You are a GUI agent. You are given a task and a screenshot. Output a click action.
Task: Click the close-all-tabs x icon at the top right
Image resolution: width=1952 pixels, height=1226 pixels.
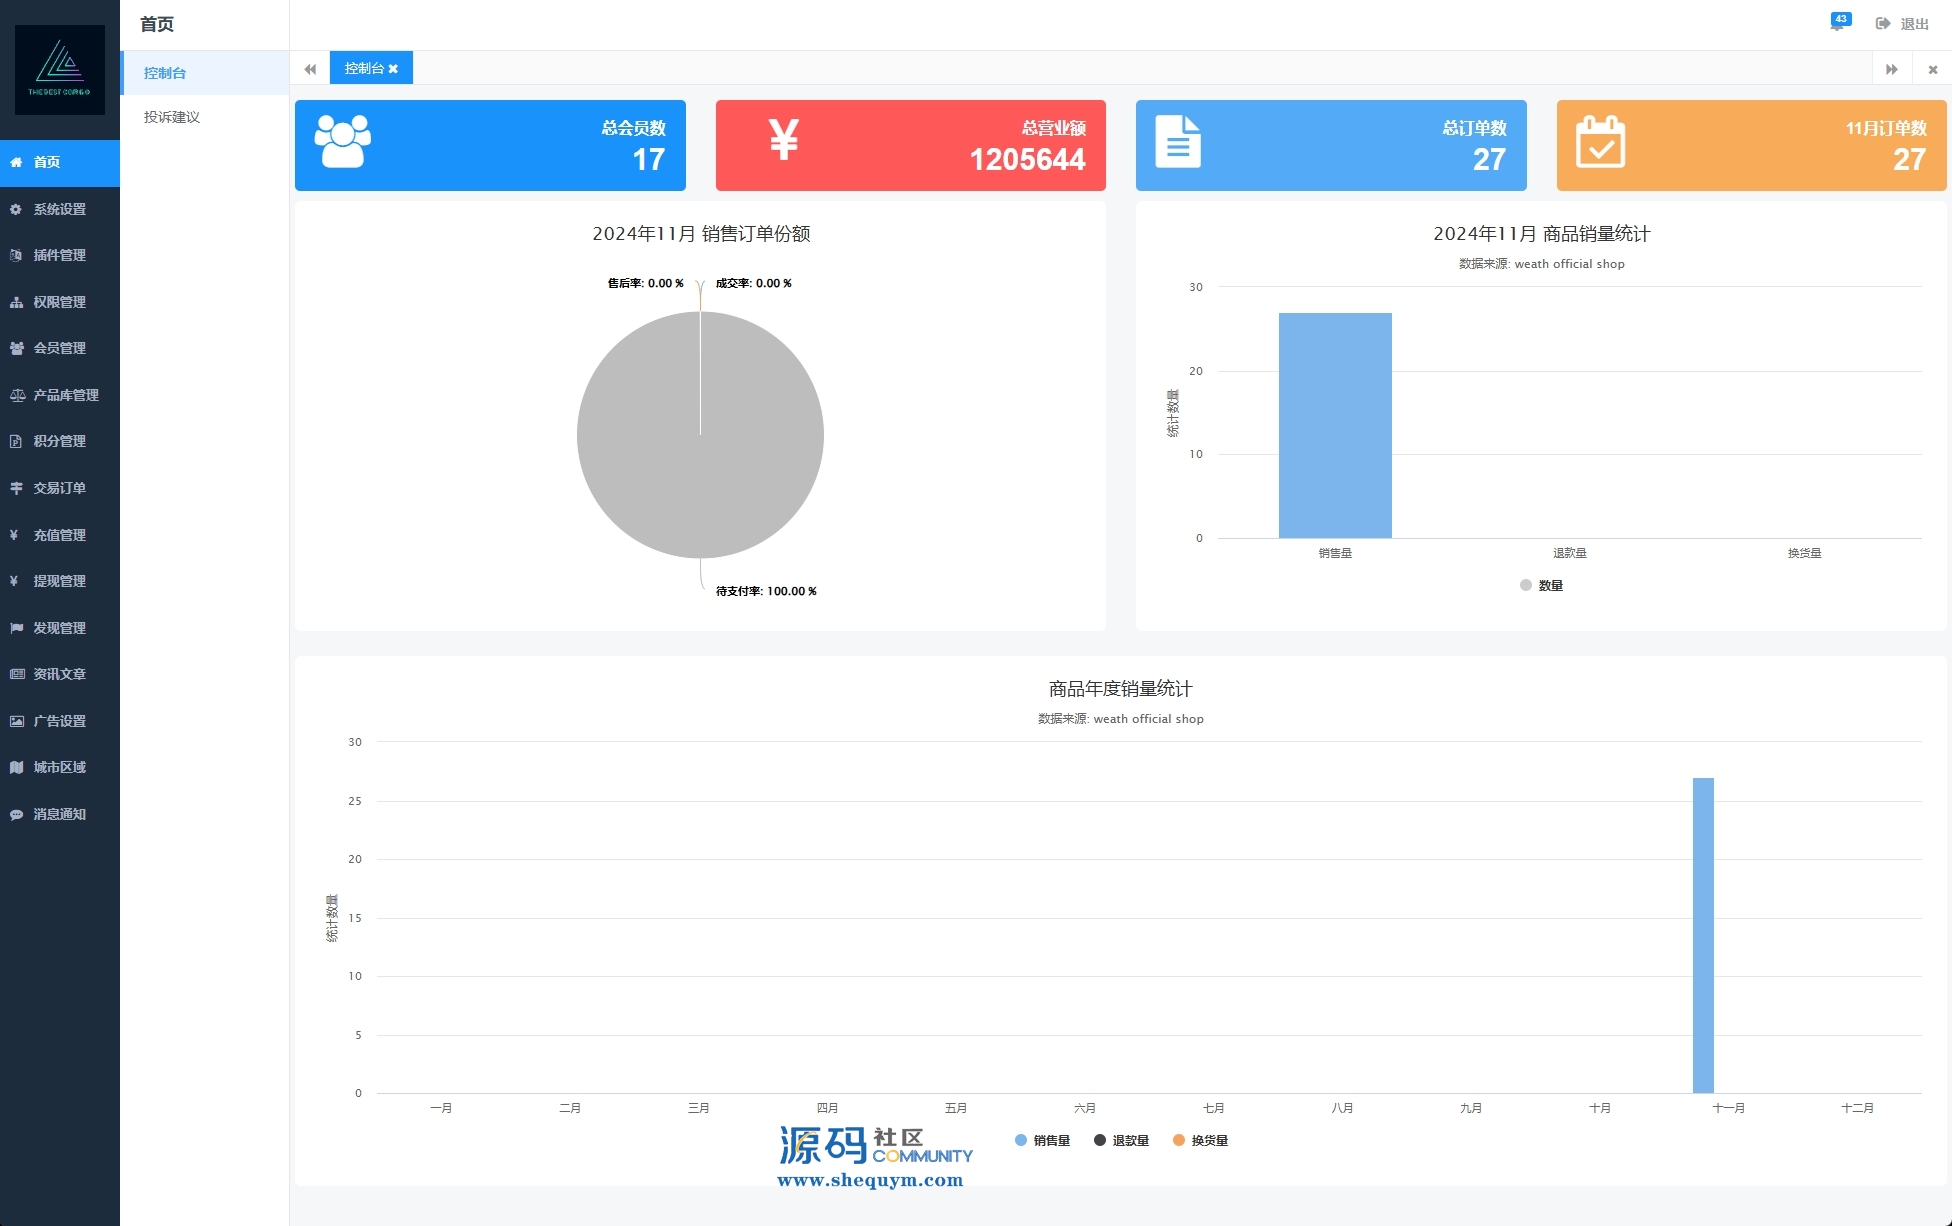click(1932, 69)
